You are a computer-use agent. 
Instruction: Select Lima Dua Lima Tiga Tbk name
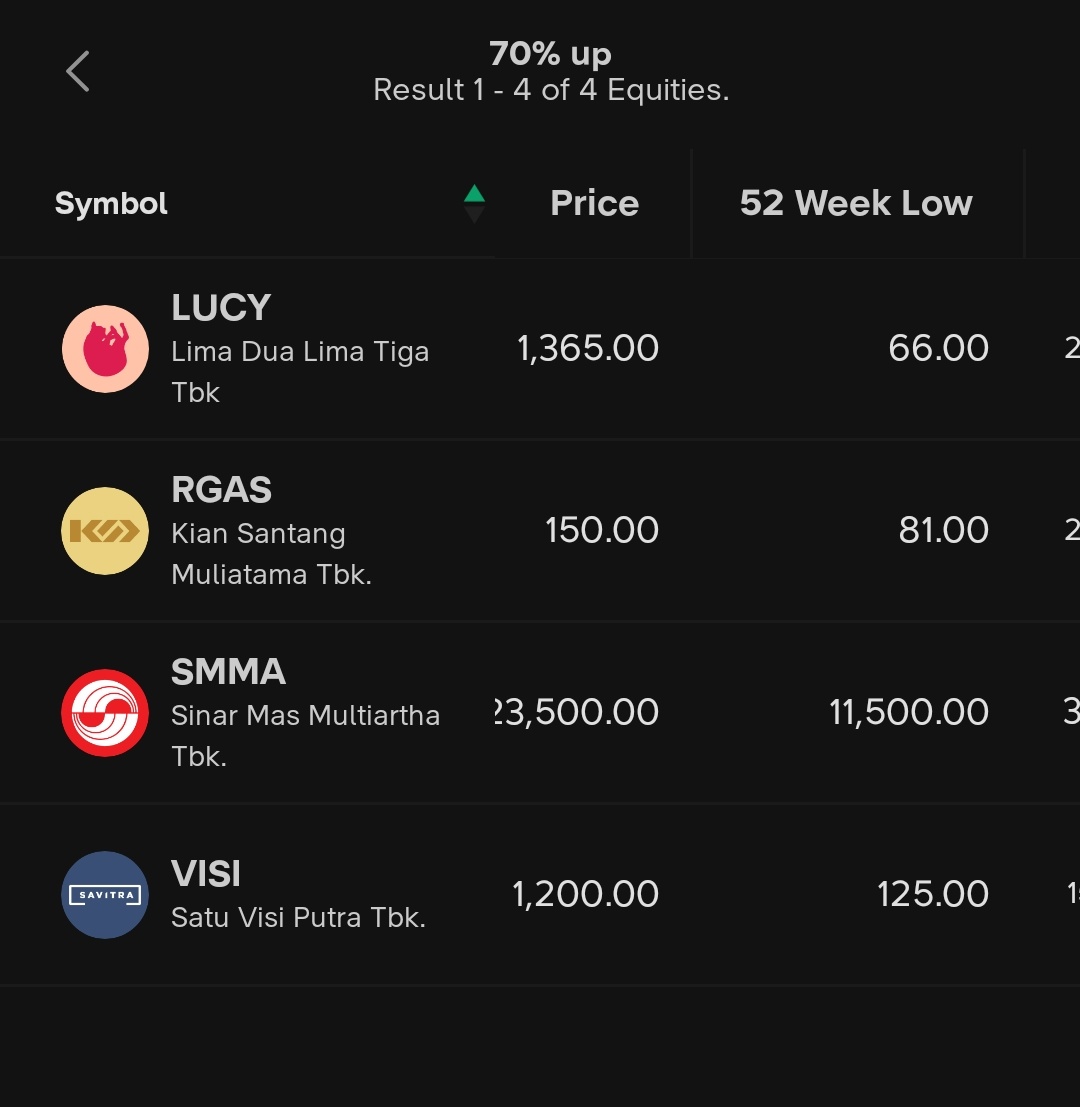300,372
